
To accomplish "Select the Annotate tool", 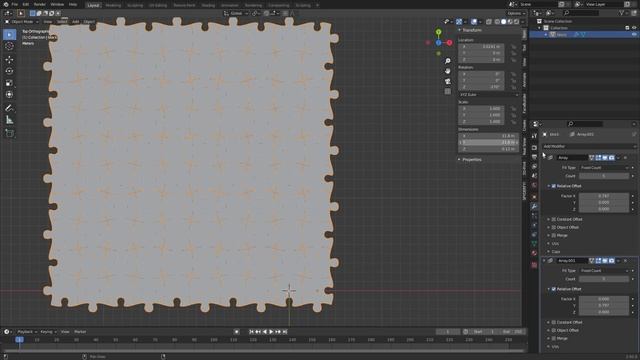I will point(9,108).
